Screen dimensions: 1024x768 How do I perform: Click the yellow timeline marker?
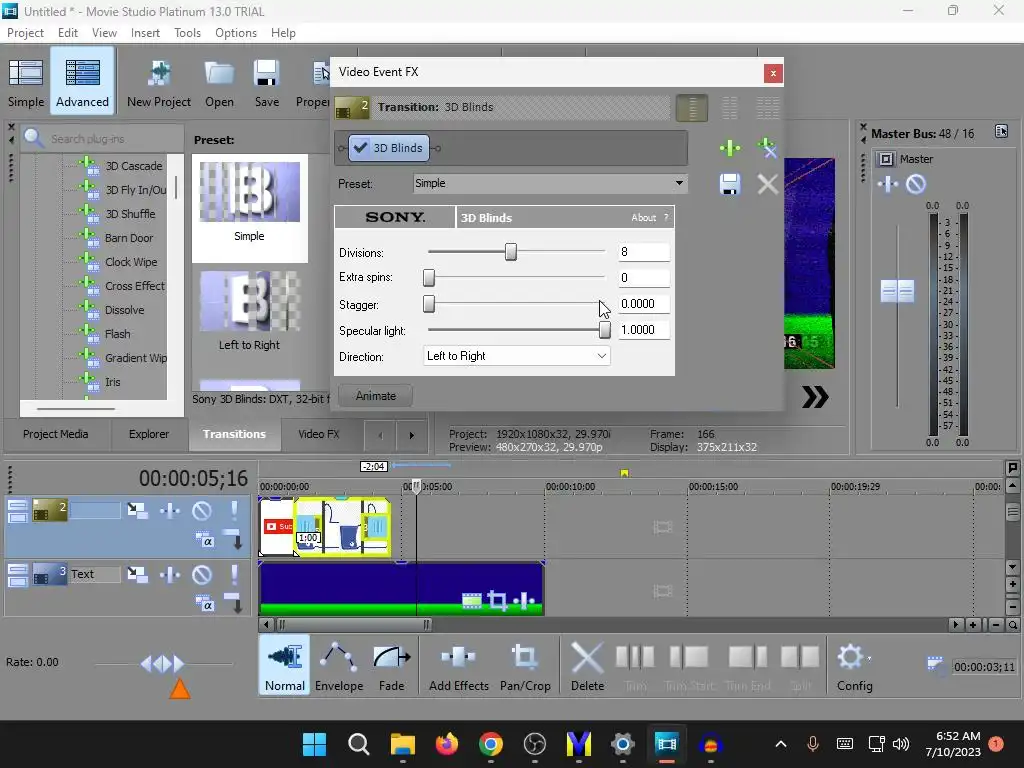[624, 473]
